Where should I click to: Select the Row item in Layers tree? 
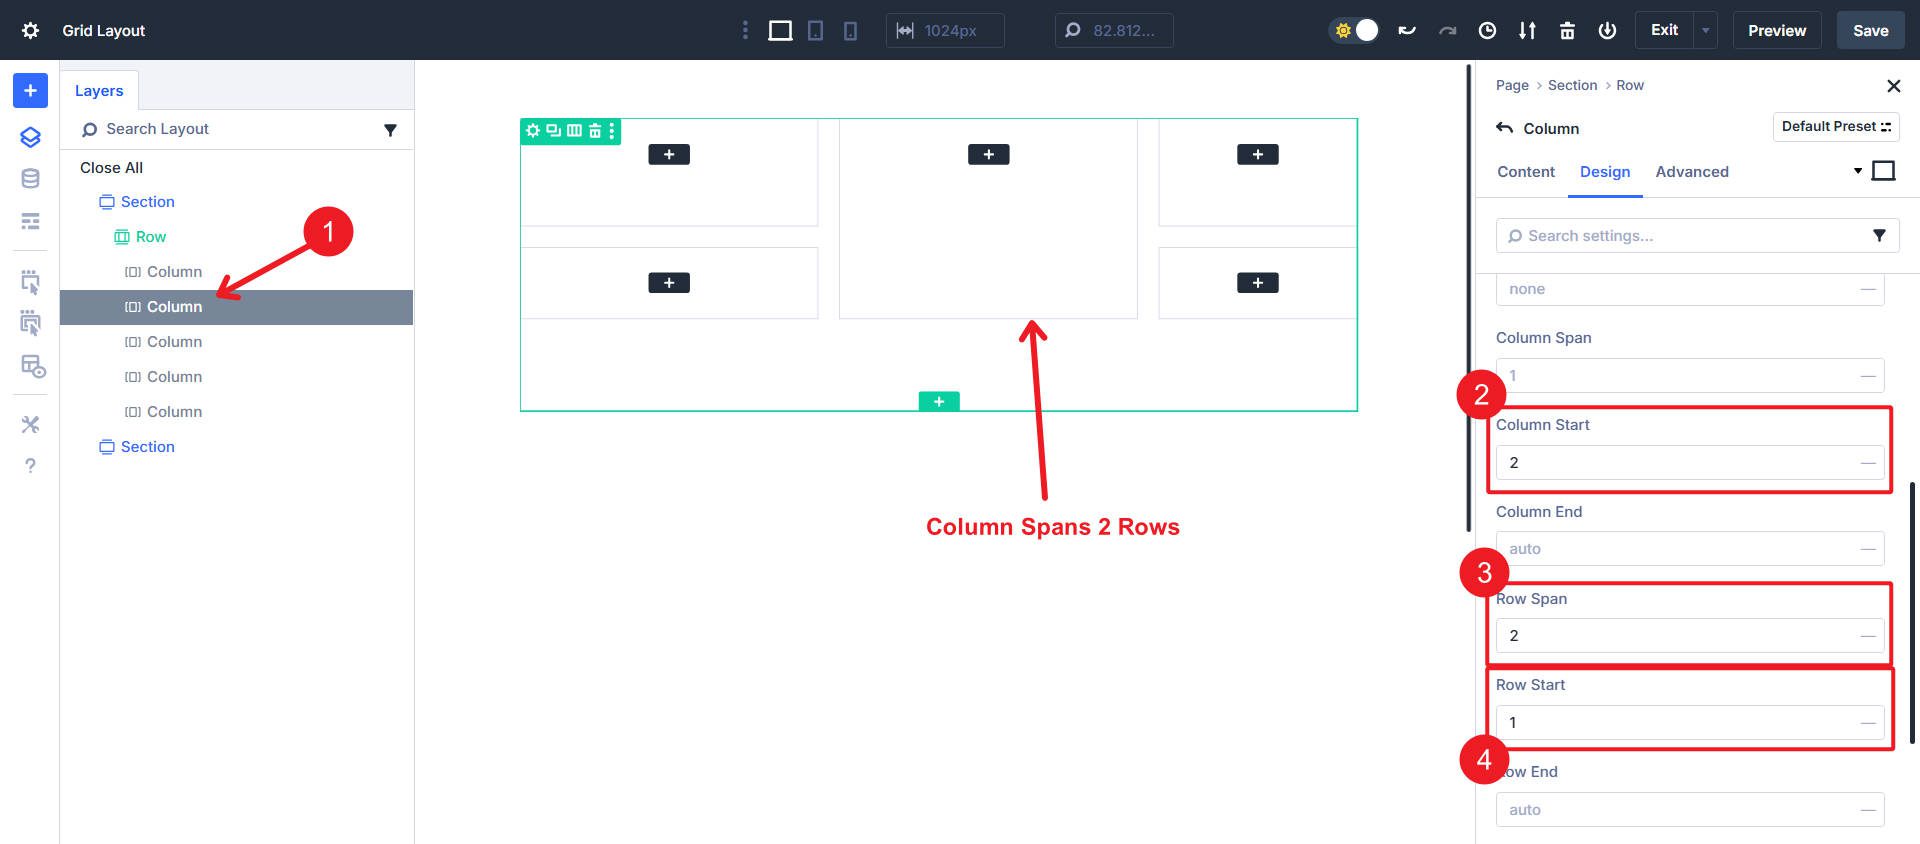coord(150,237)
